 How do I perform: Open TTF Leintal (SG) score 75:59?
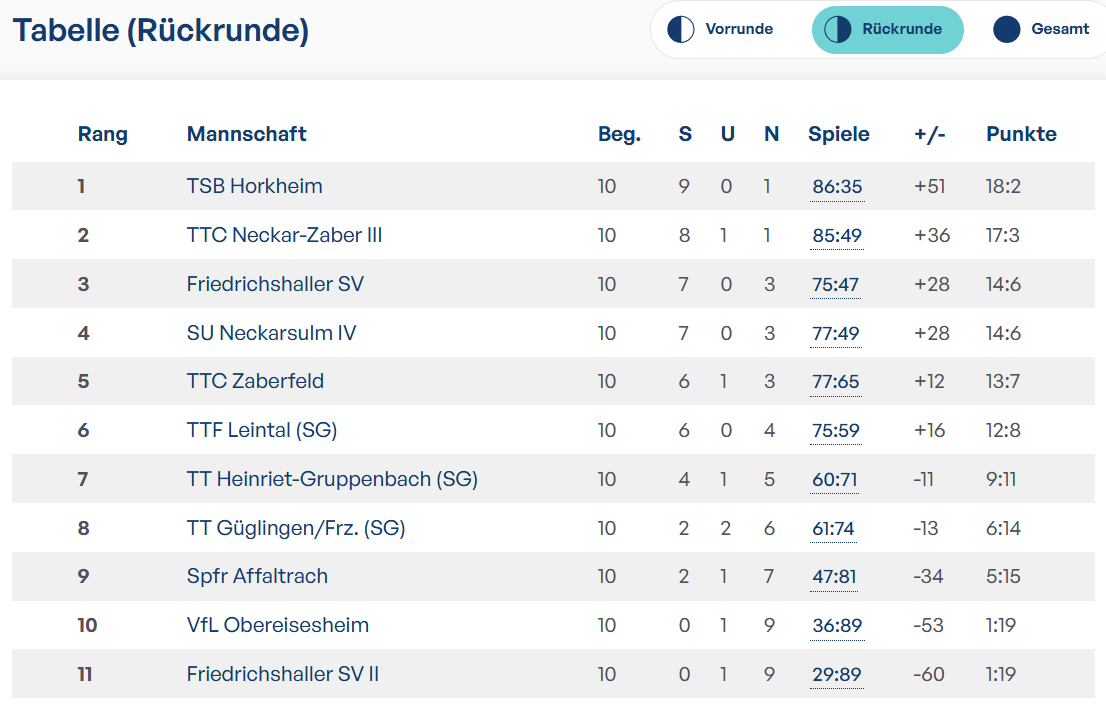(836, 431)
